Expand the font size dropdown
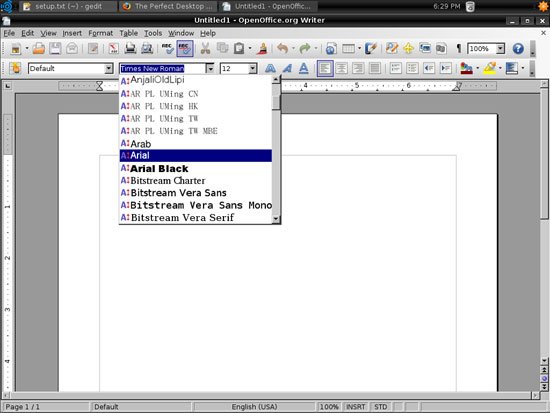Screen dimensions: 550x413 (253, 68)
